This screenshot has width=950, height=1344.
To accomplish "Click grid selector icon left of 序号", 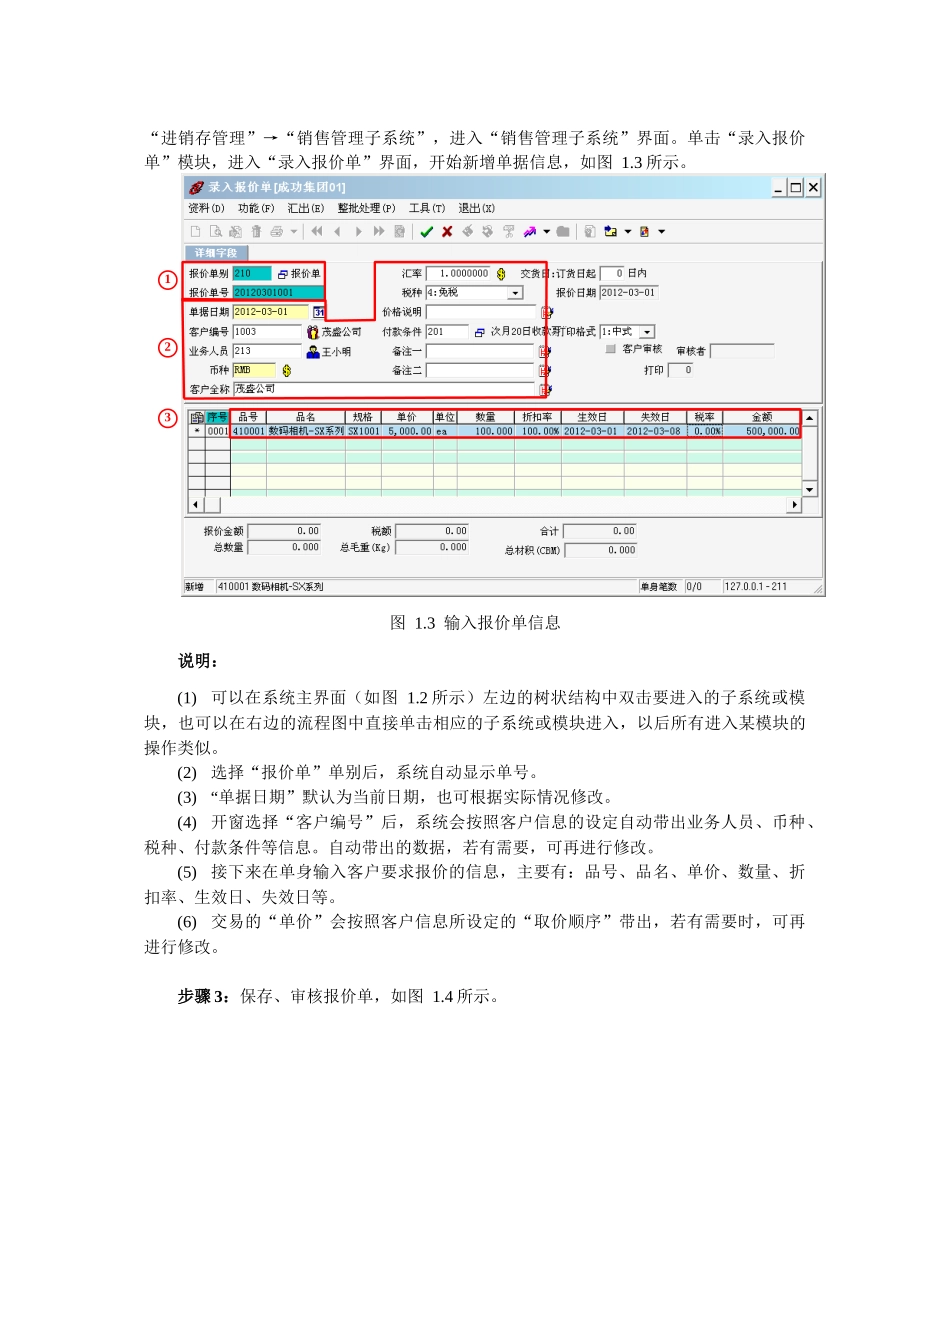I will click(197, 417).
